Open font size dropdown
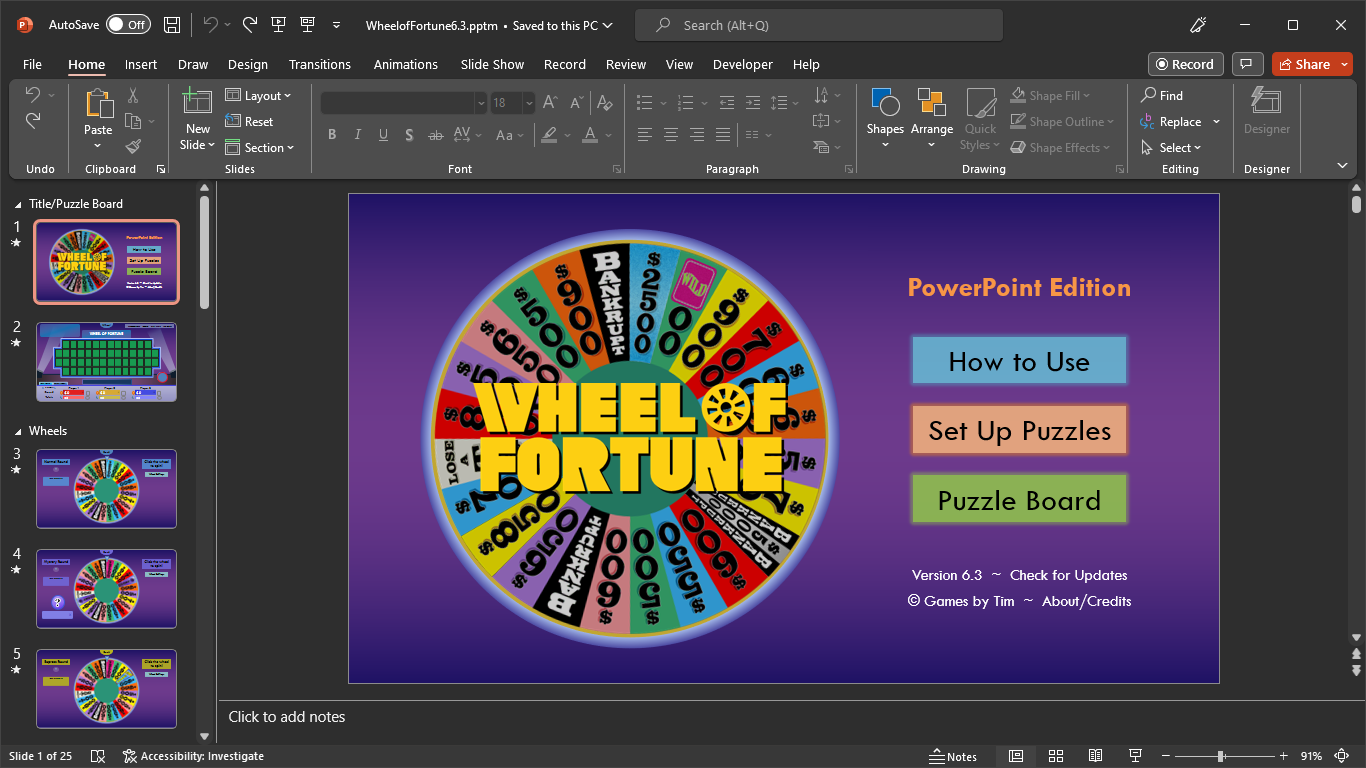 529,103
